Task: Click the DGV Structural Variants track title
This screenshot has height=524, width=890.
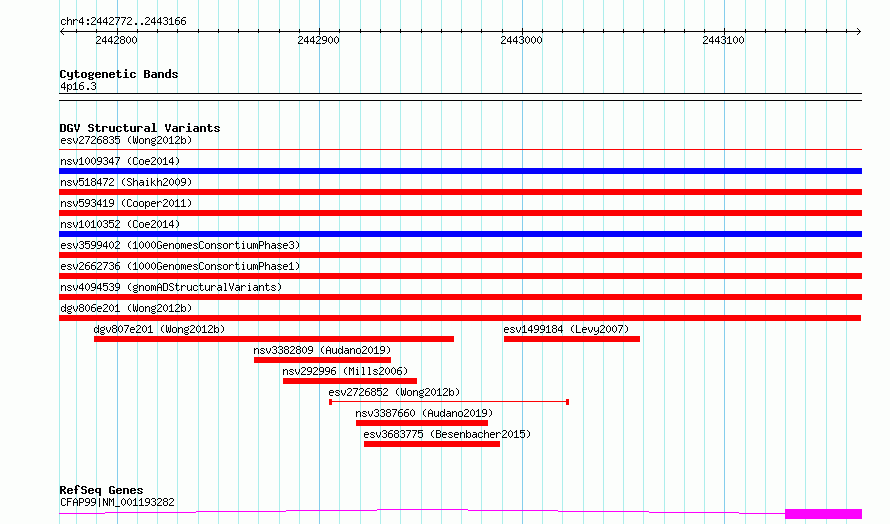Action: pos(140,128)
